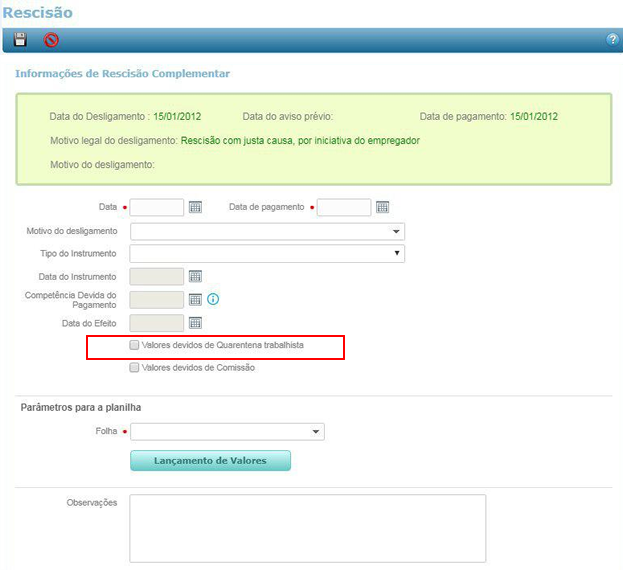Open calendar for Competência Devida do Pagamento
Screen dimensions: 623x570
[196, 299]
